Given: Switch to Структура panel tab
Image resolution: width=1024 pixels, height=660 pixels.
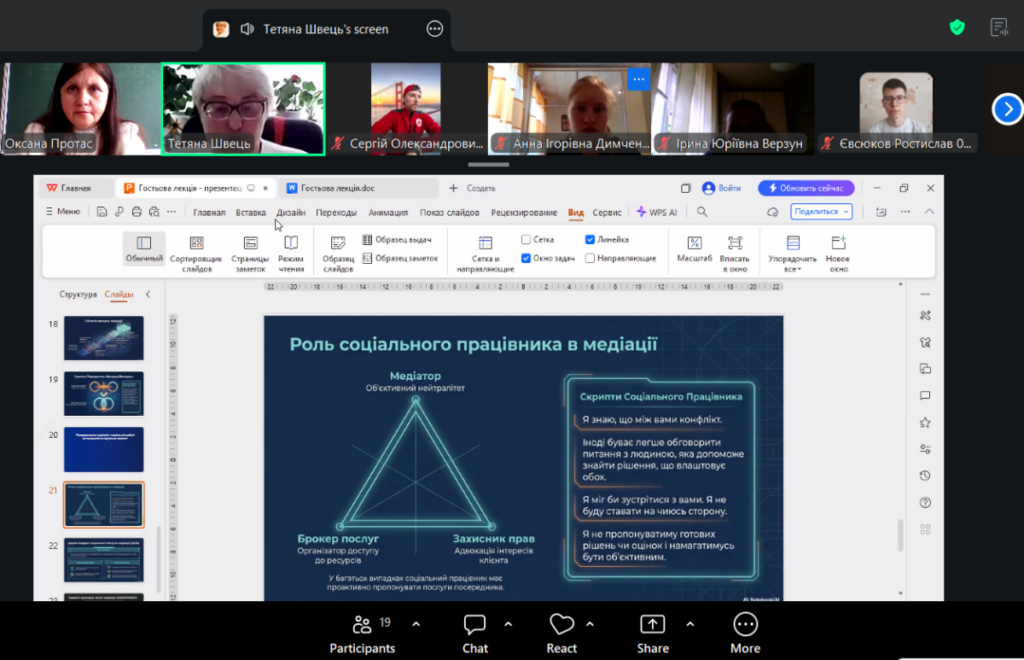Looking at the screenshot, I should [78, 295].
